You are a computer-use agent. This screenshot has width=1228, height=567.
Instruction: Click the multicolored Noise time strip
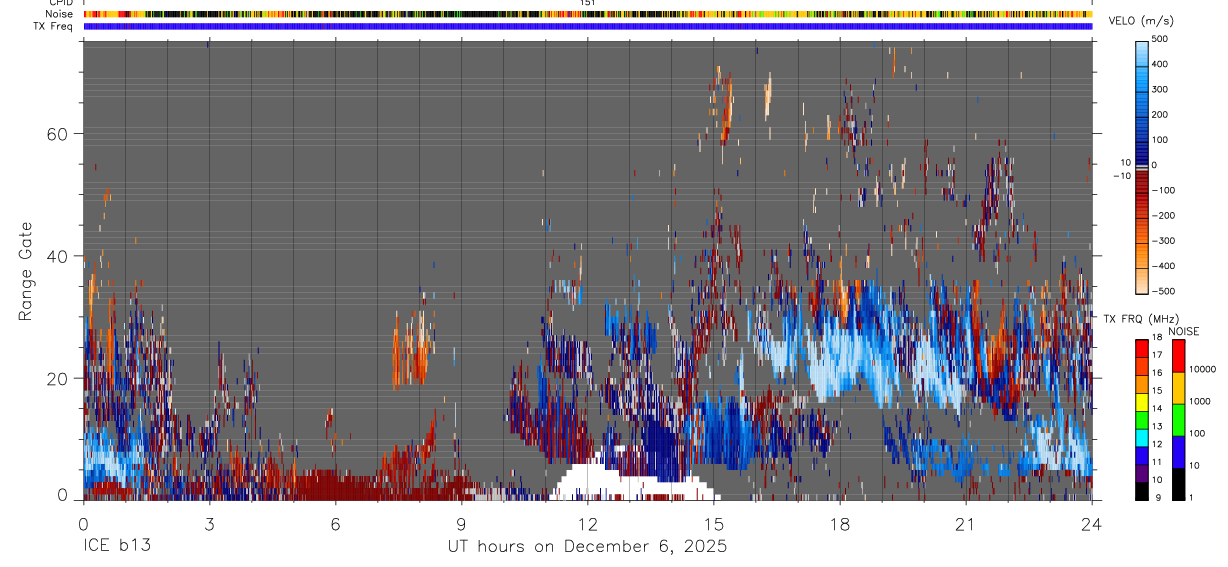pos(588,14)
